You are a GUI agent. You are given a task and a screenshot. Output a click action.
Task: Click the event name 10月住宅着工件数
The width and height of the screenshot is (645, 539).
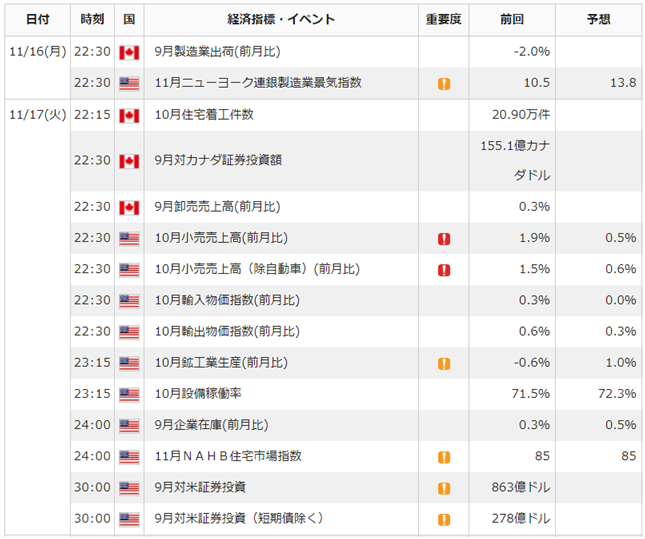(x=204, y=114)
